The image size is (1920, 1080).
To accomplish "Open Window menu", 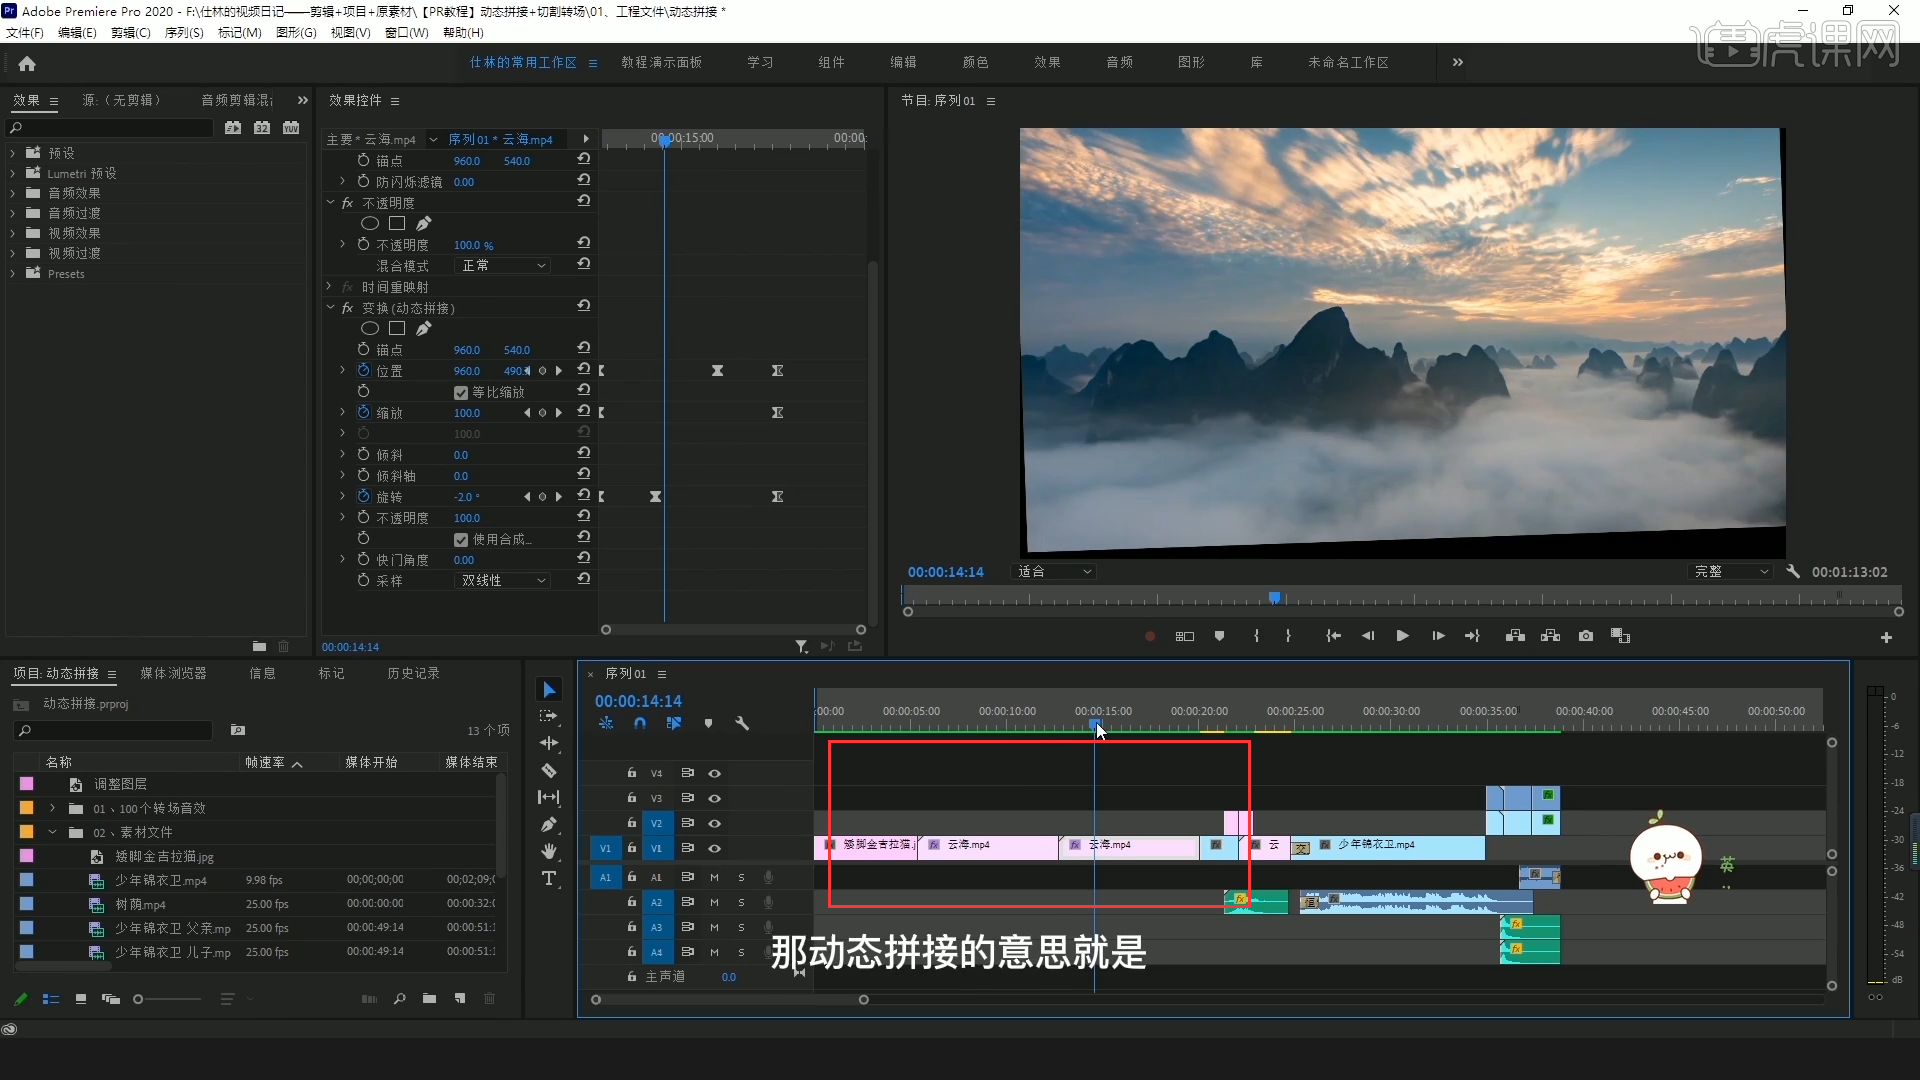I will pyautogui.click(x=406, y=33).
